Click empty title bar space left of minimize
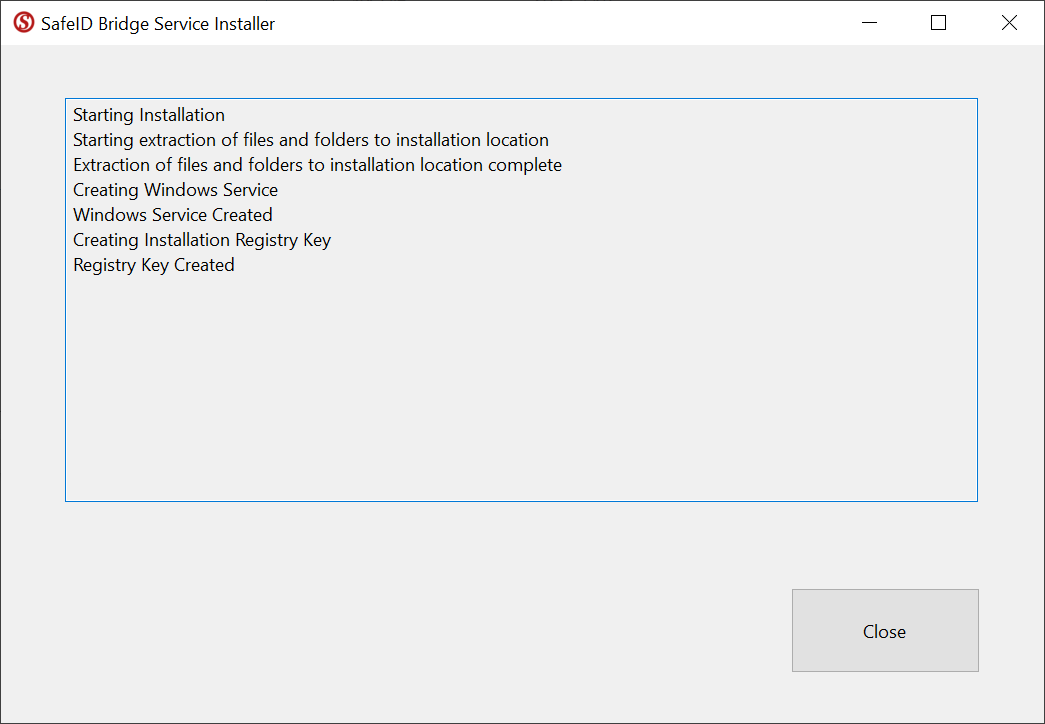This screenshot has height=724, width=1045. pos(600,23)
